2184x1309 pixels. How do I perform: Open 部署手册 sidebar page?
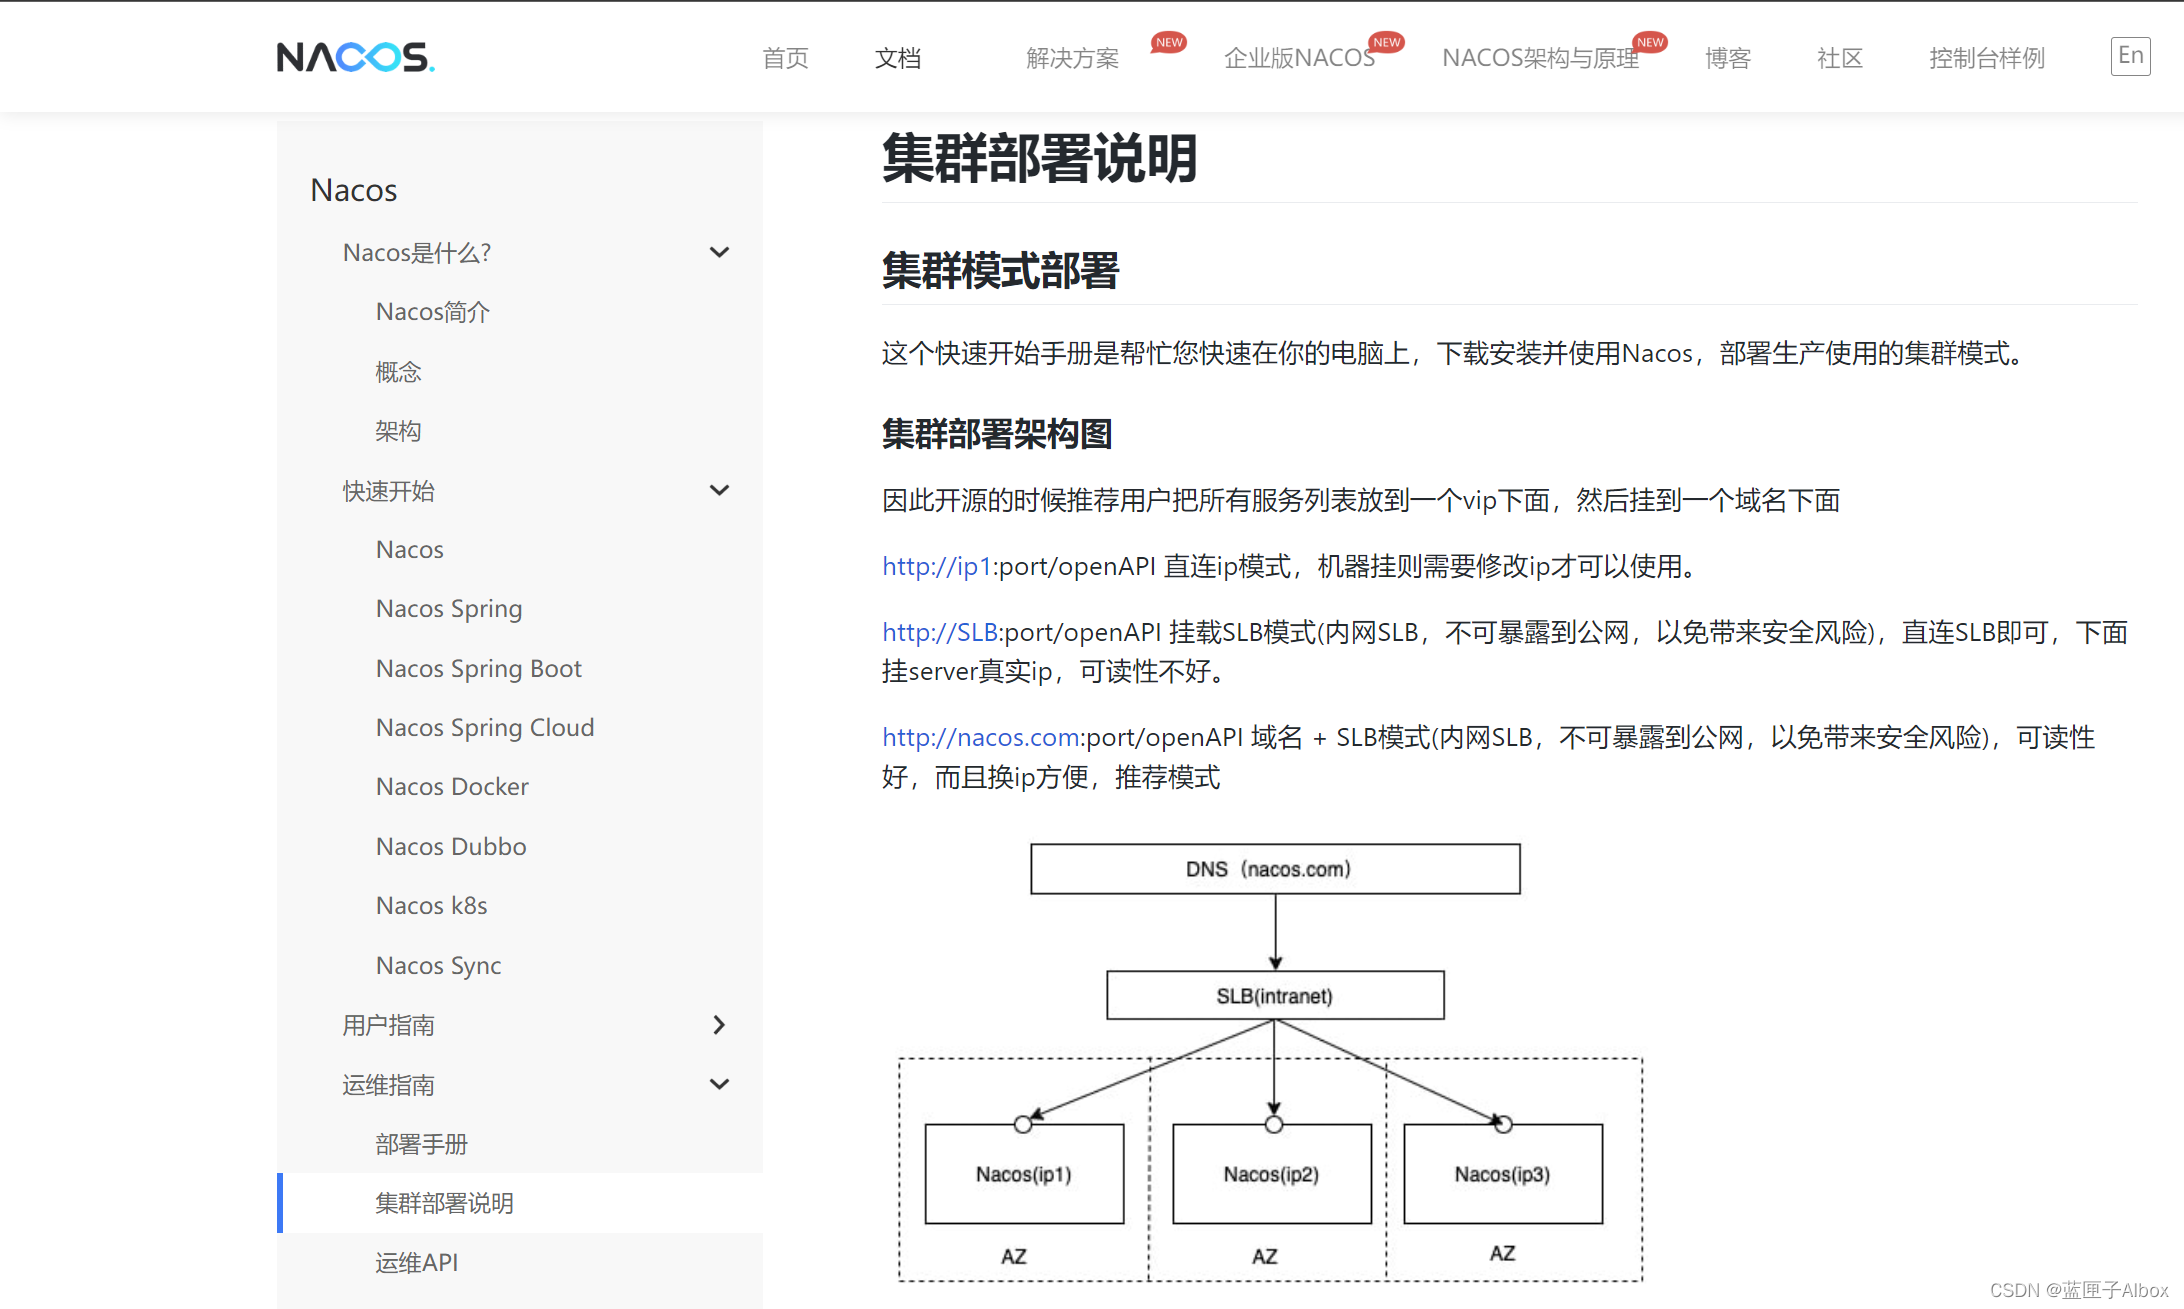[x=421, y=1144]
